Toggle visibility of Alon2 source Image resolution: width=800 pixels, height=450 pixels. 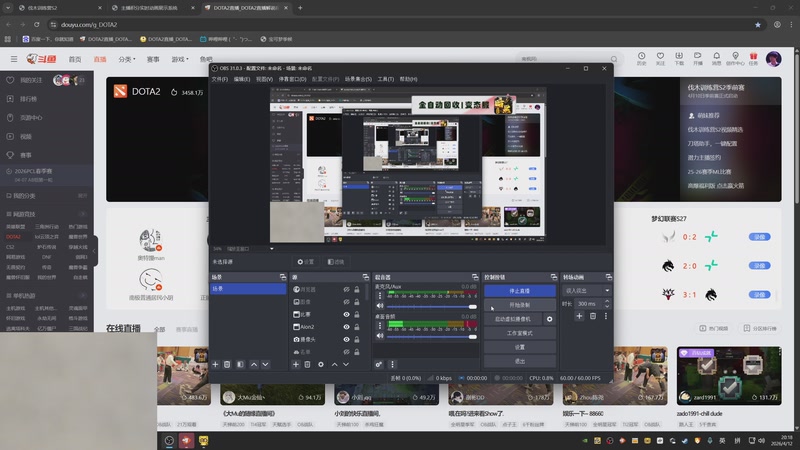click(x=347, y=327)
